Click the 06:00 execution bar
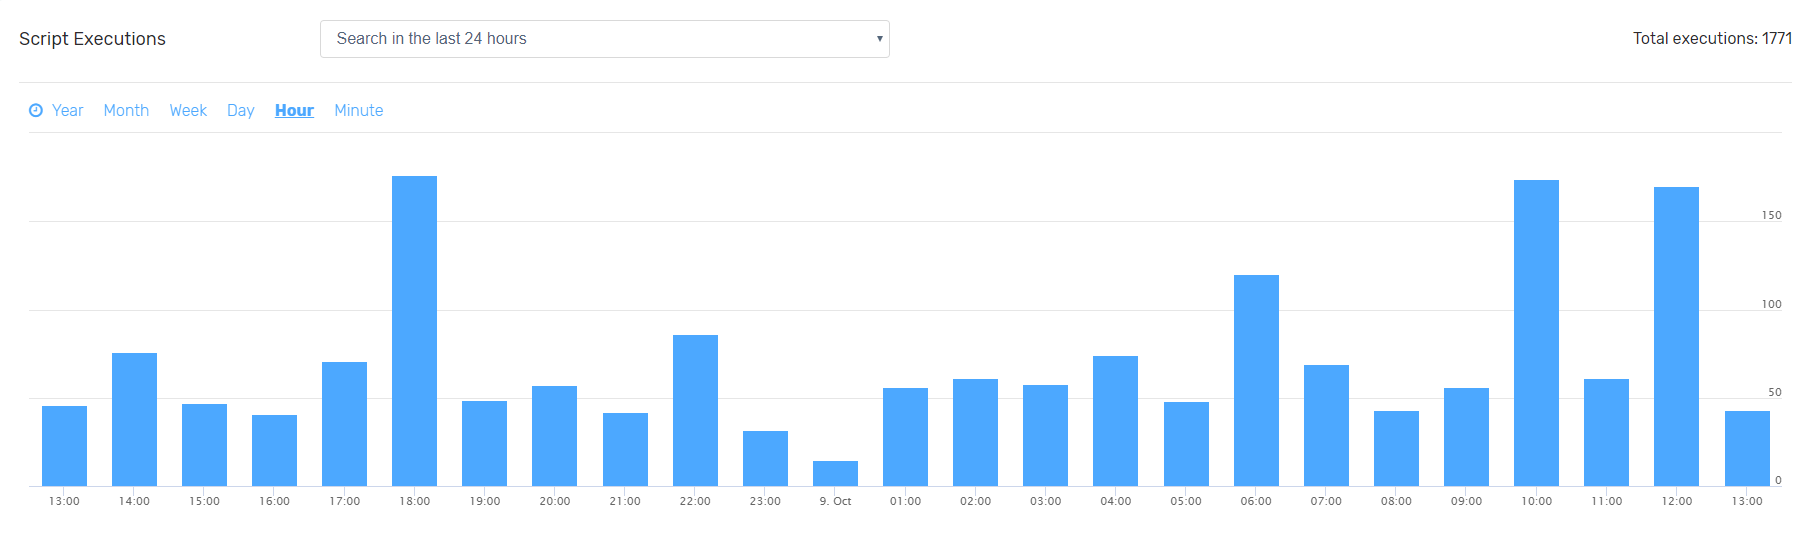1805x538 pixels. click(x=1256, y=380)
